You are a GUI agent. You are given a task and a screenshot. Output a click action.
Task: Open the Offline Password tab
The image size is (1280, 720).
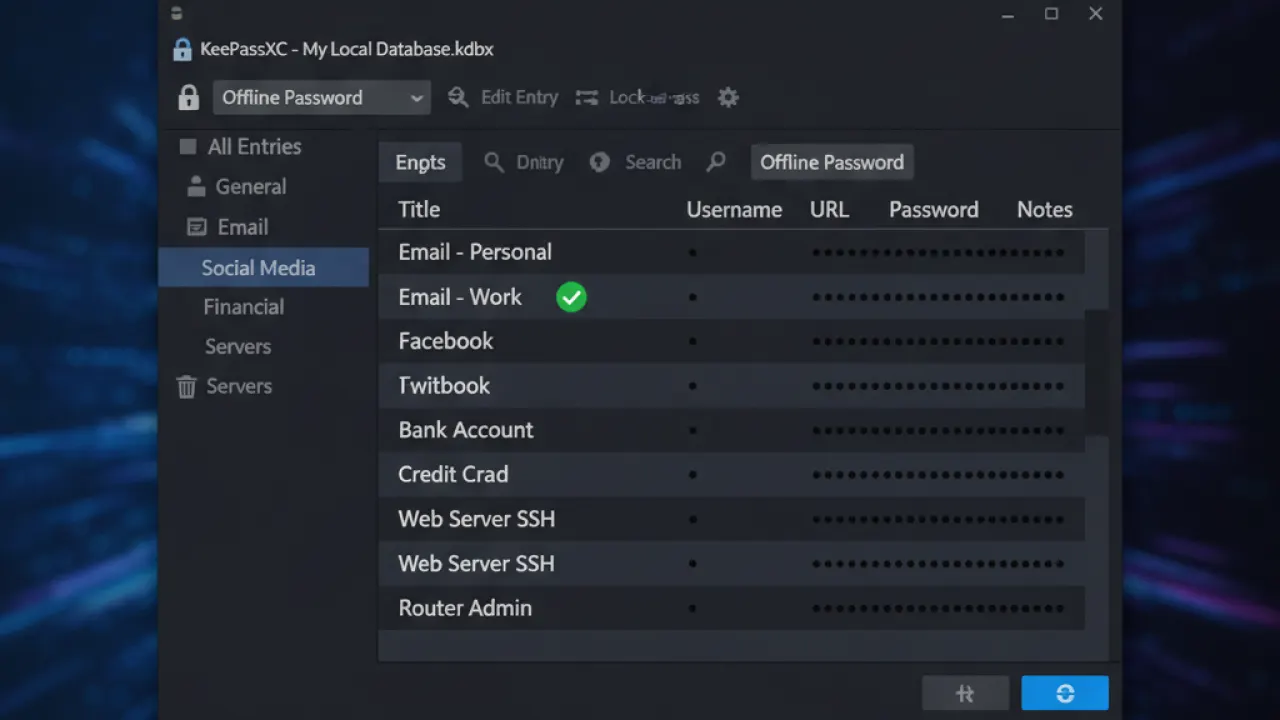point(832,162)
